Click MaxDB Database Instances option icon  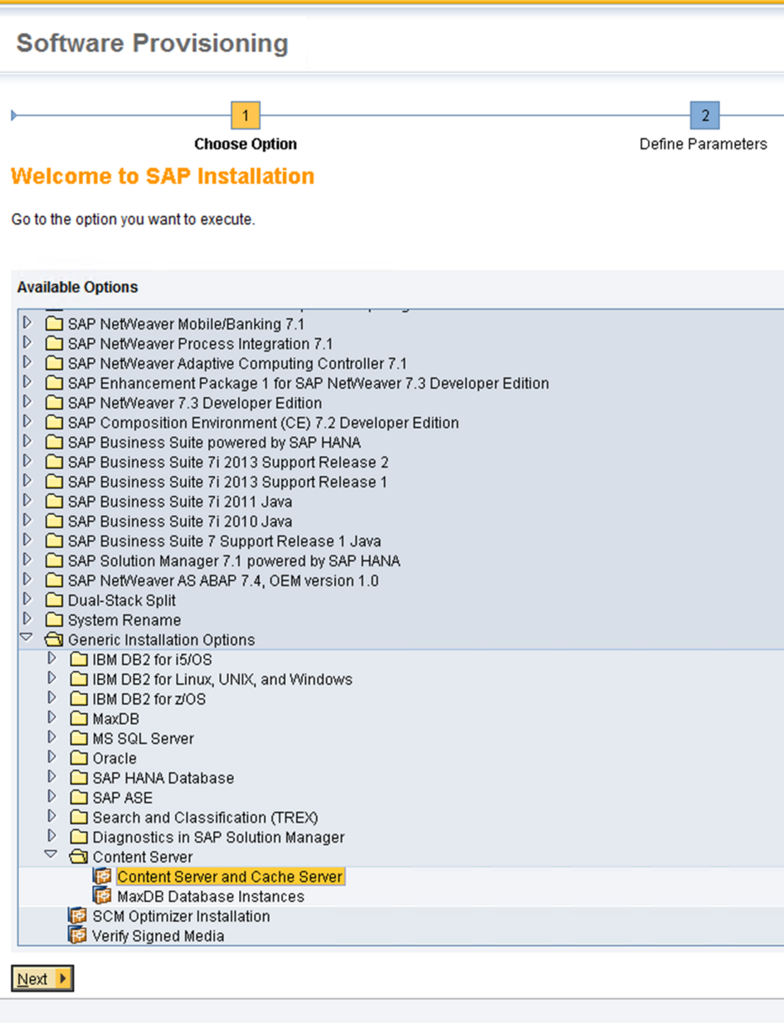[103, 895]
